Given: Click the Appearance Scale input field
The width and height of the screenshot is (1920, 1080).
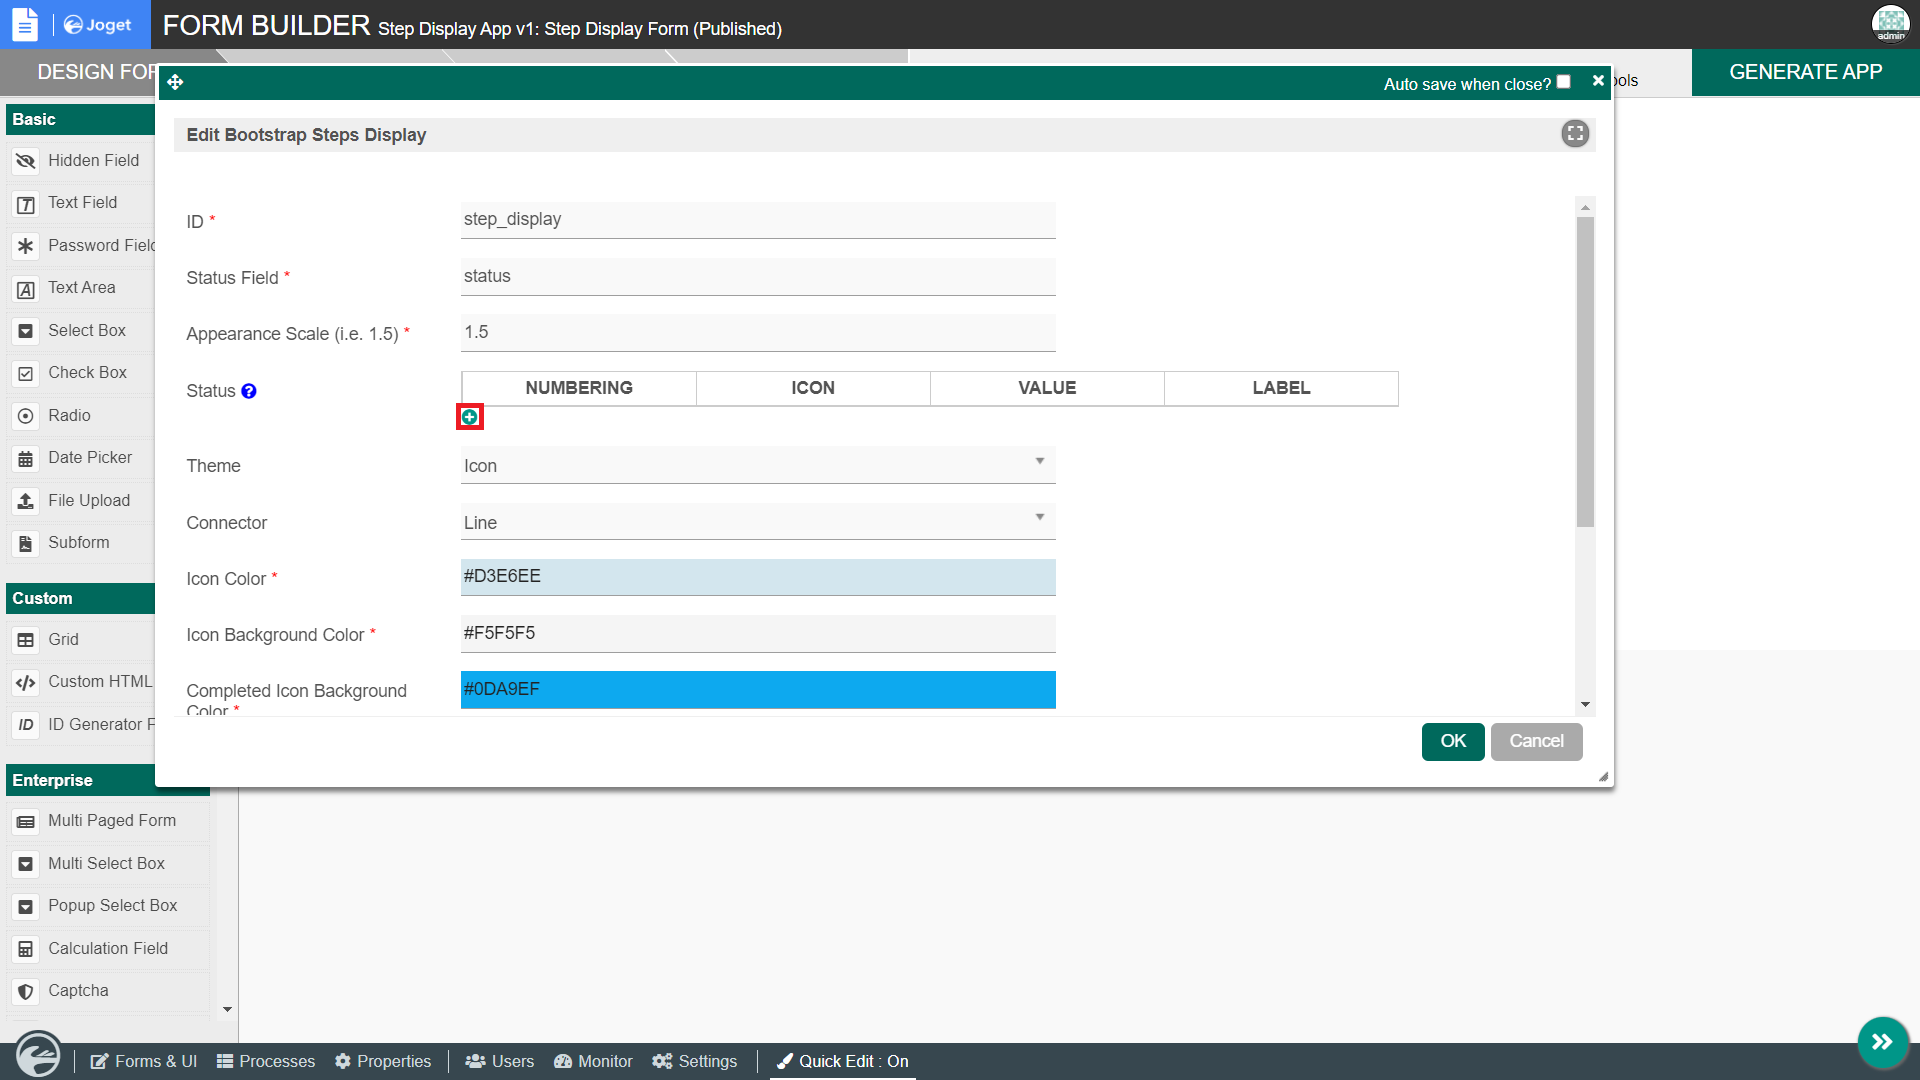Looking at the screenshot, I should tap(757, 333).
